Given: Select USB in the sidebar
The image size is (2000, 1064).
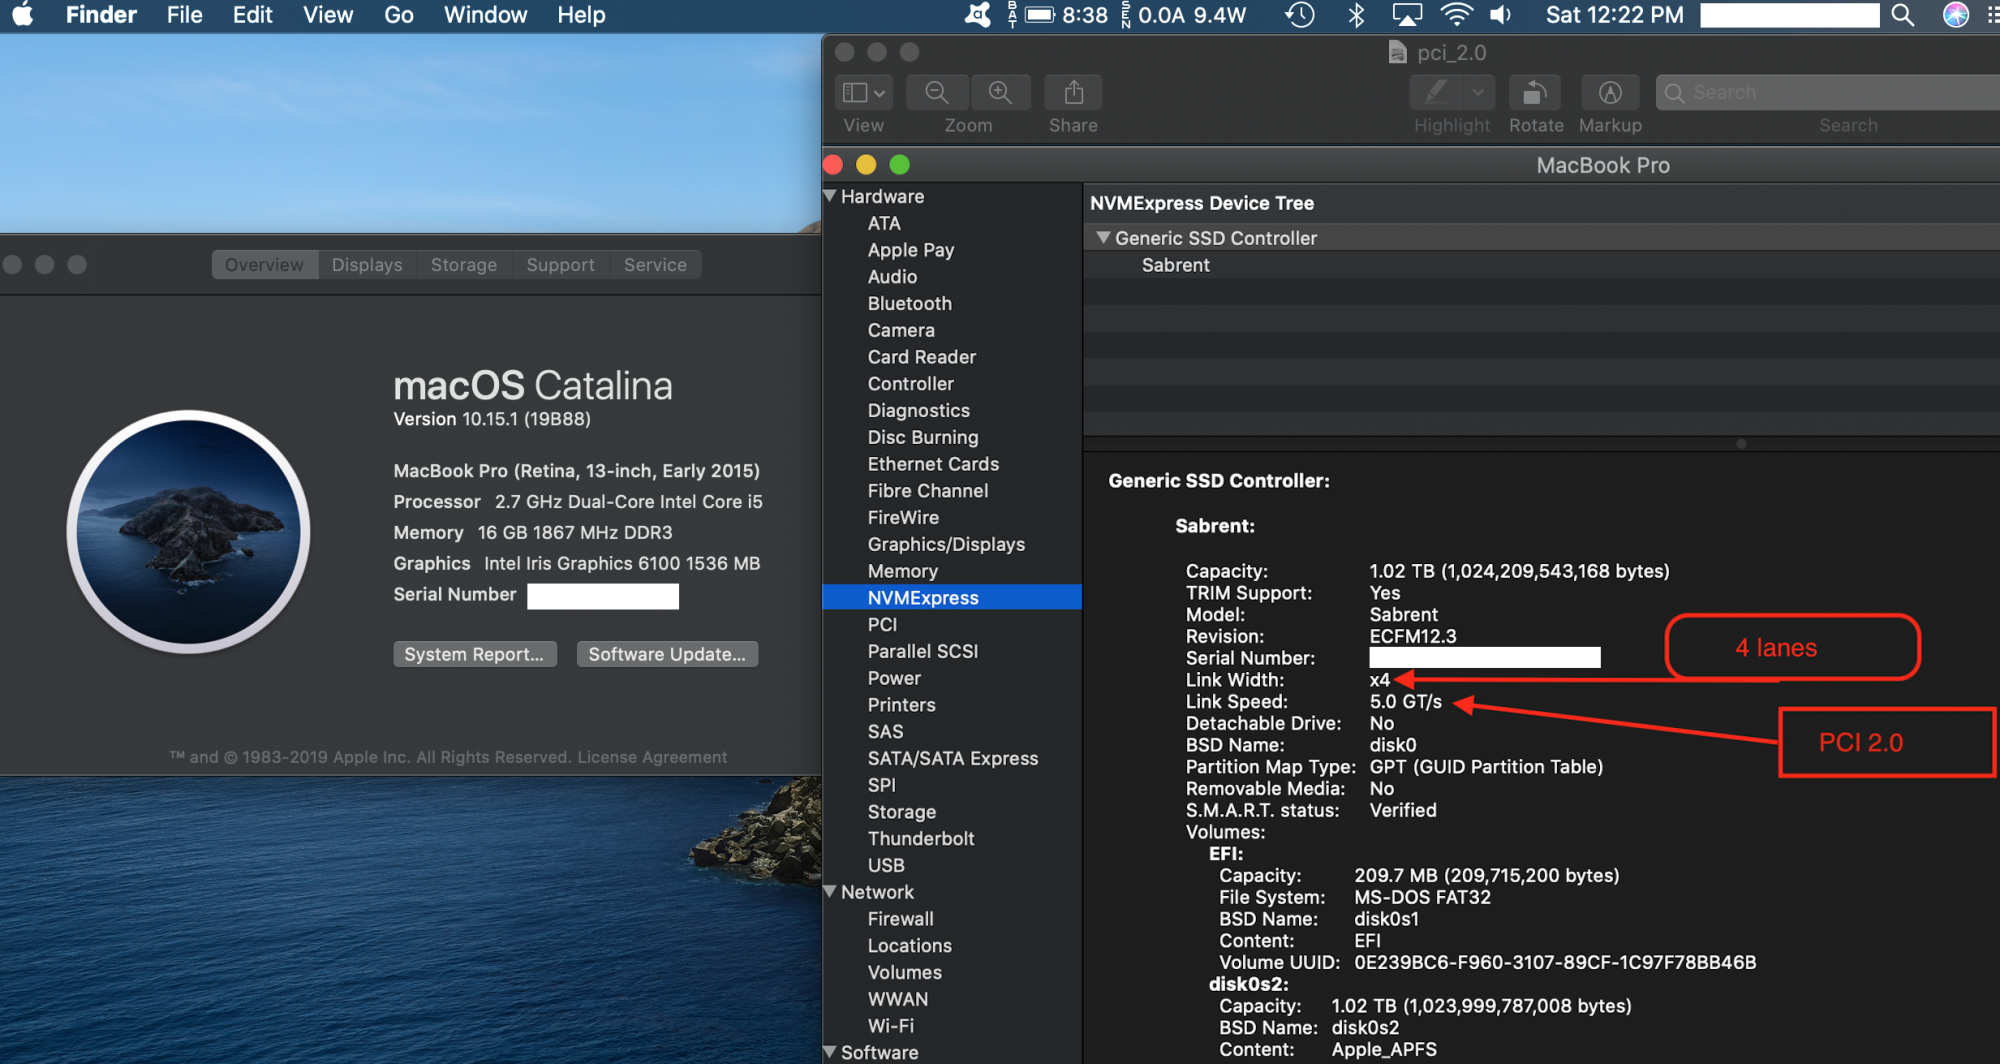Looking at the screenshot, I should [x=886, y=865].
